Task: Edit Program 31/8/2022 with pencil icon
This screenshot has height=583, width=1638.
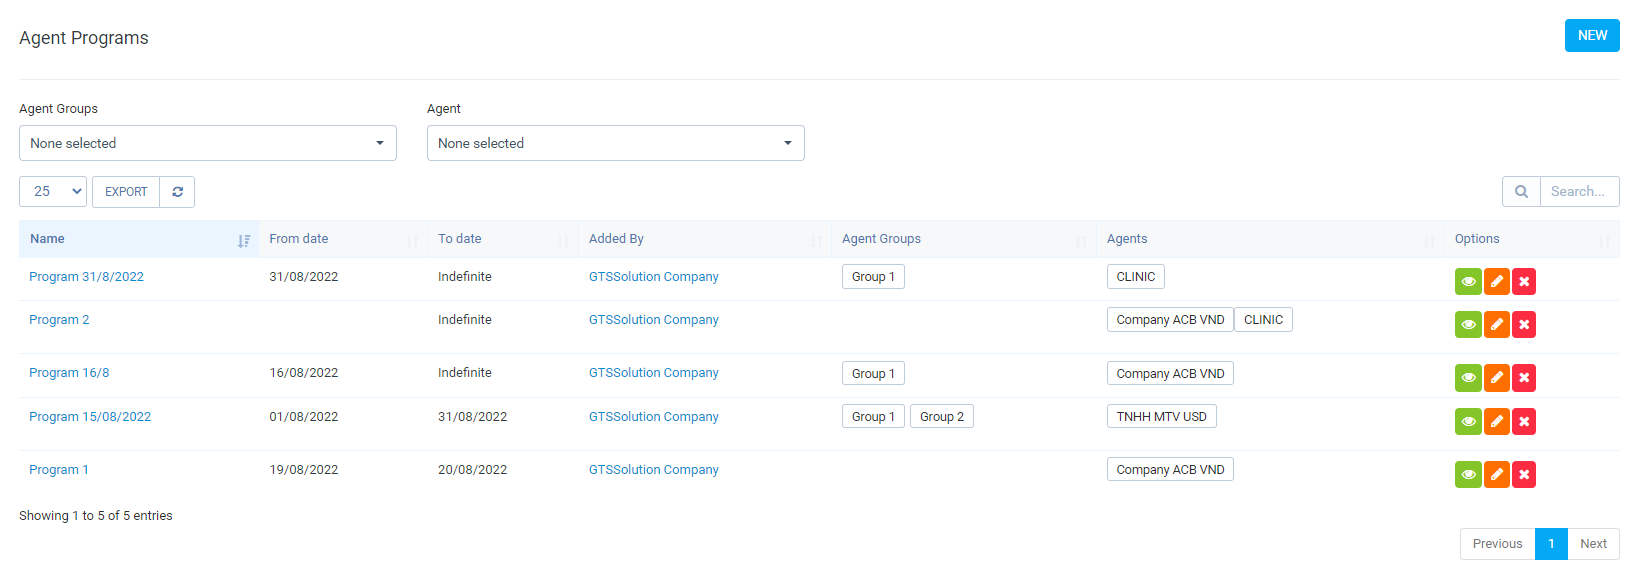Action: pyautogui.click(x=1496, y=282)
